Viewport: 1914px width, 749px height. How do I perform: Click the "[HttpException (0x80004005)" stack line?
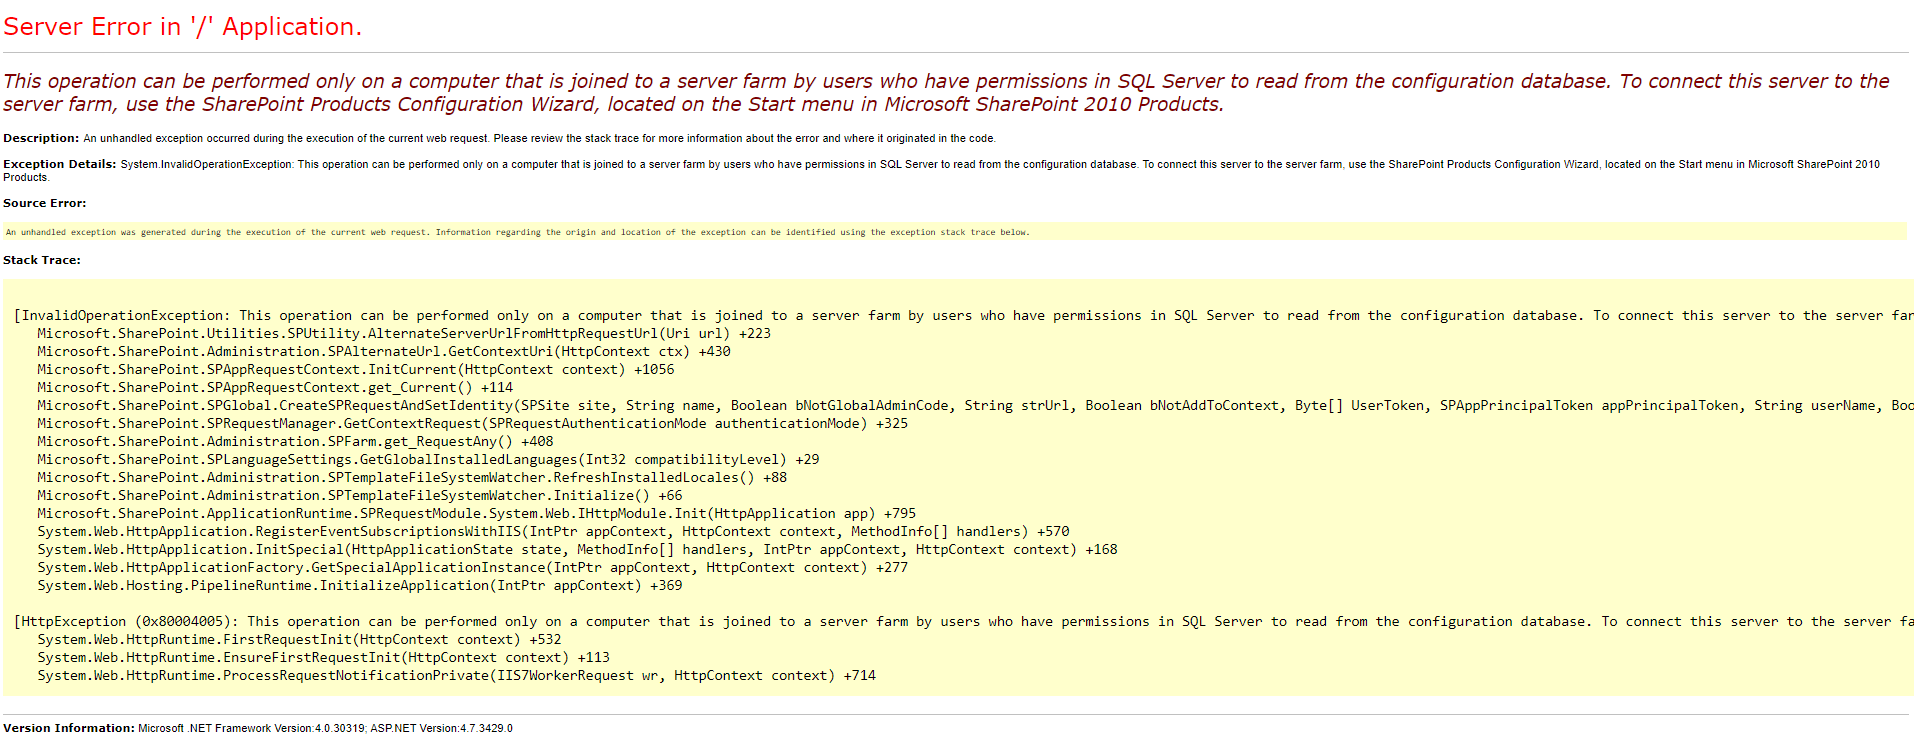coord(963,621)
